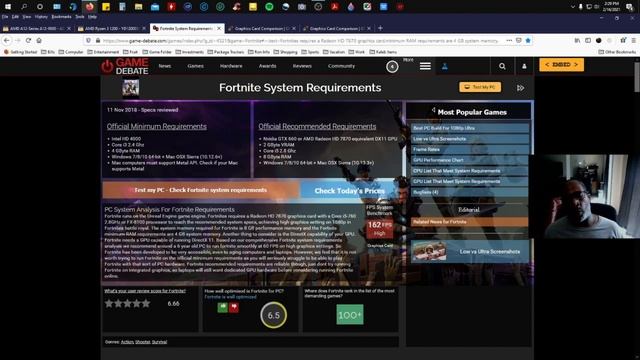Click the blue avatar icon in site header
Viewport: 640px width, 360px height.
445,66
